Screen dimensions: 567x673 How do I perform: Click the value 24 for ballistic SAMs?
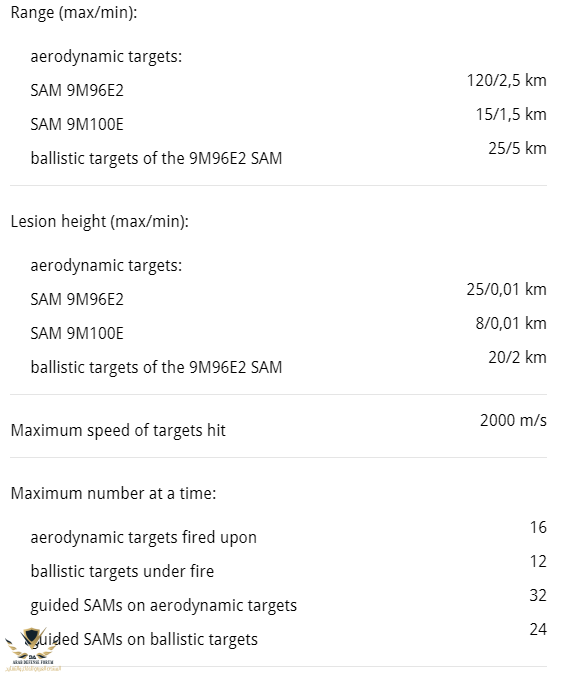[538, 630]
